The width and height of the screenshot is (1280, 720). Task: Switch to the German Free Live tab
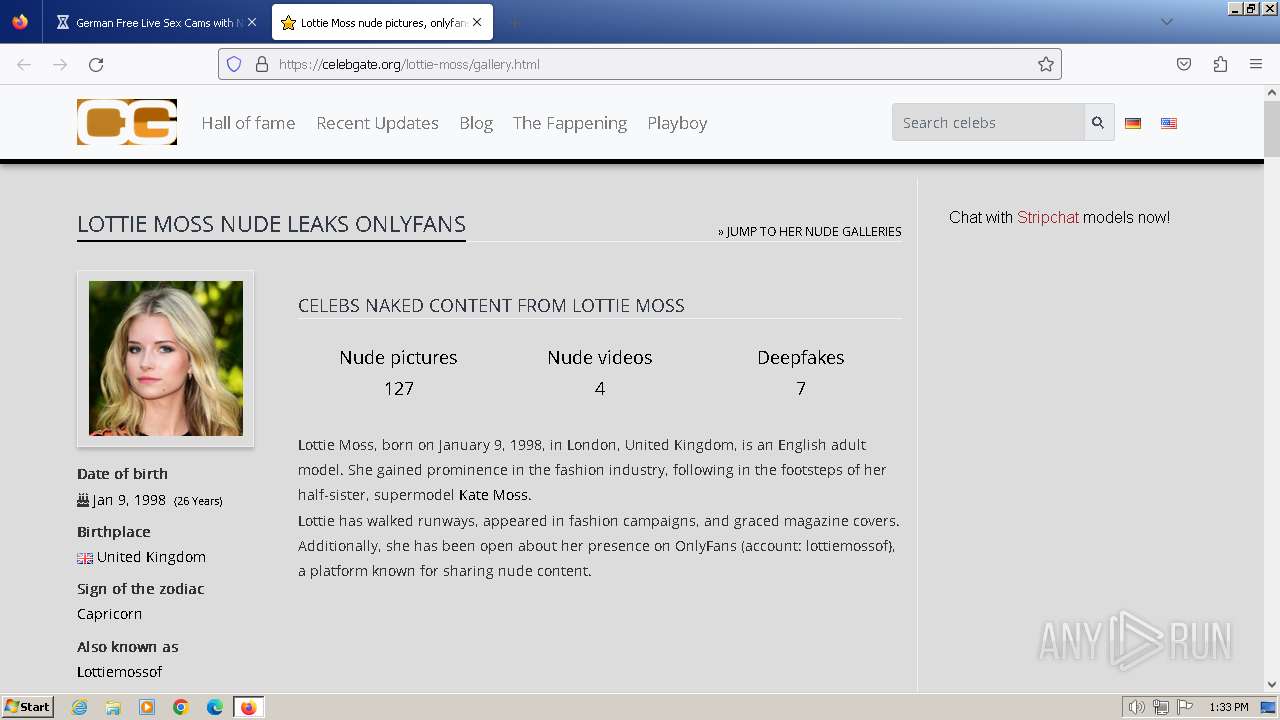[155, 22]
